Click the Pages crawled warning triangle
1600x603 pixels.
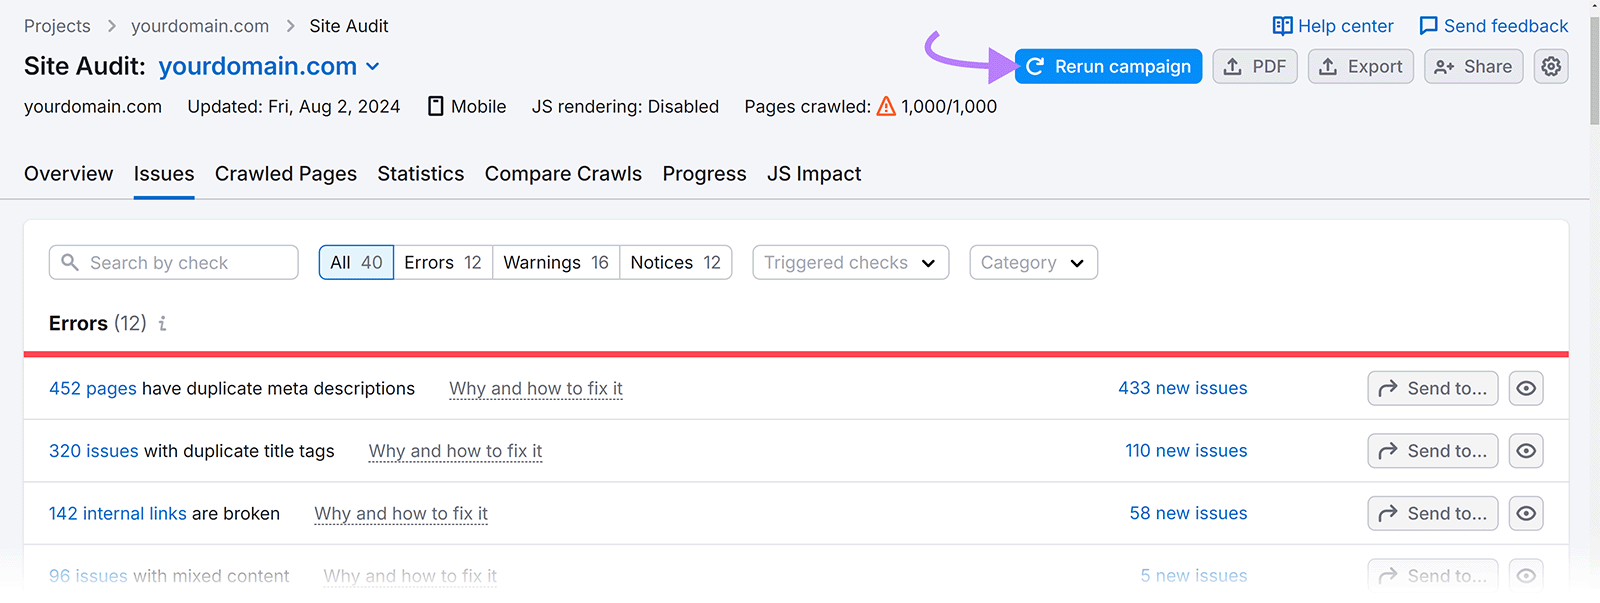pyautogui.click(x=886, y=106)
